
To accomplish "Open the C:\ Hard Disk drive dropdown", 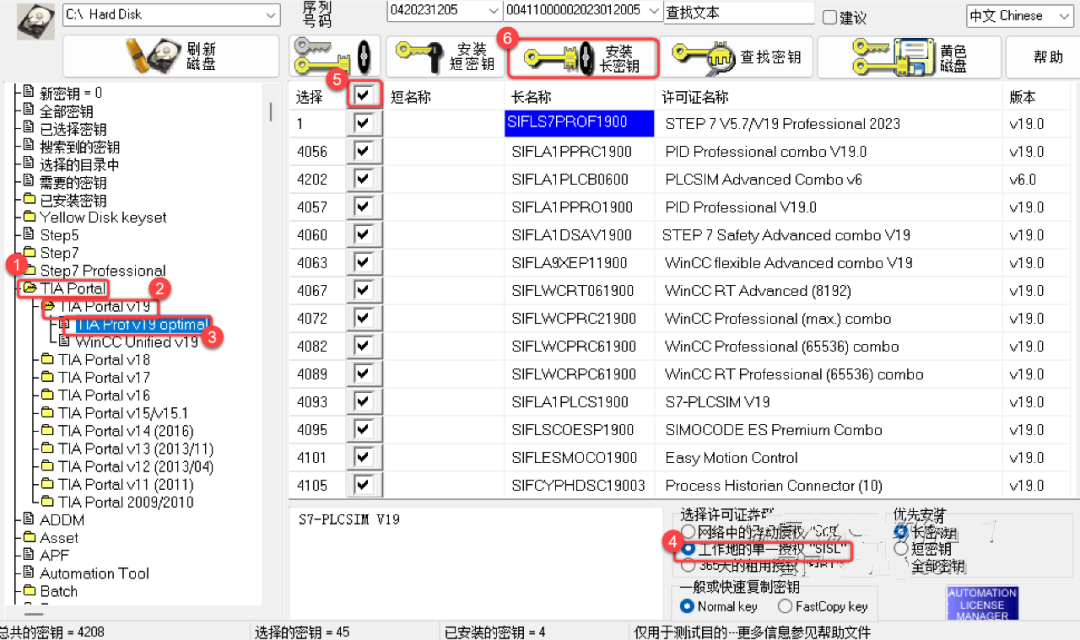I will 270,14.
